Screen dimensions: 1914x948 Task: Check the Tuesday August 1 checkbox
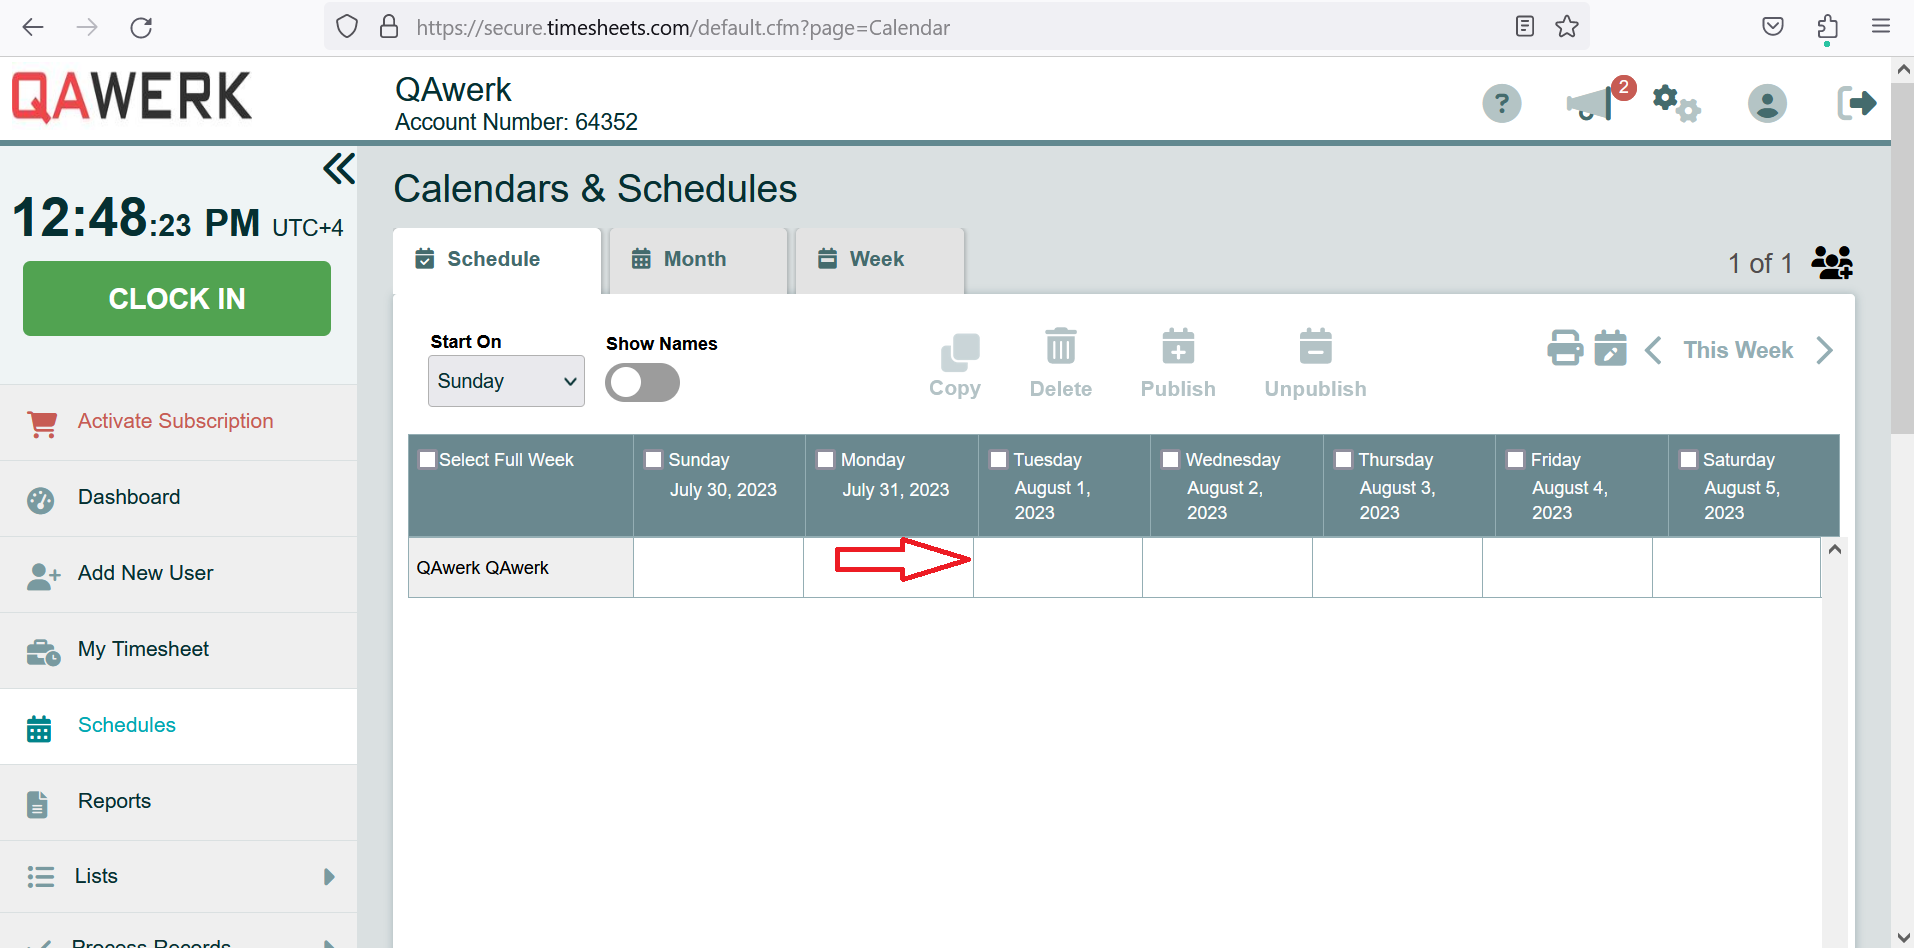click(x=998, y=460)
